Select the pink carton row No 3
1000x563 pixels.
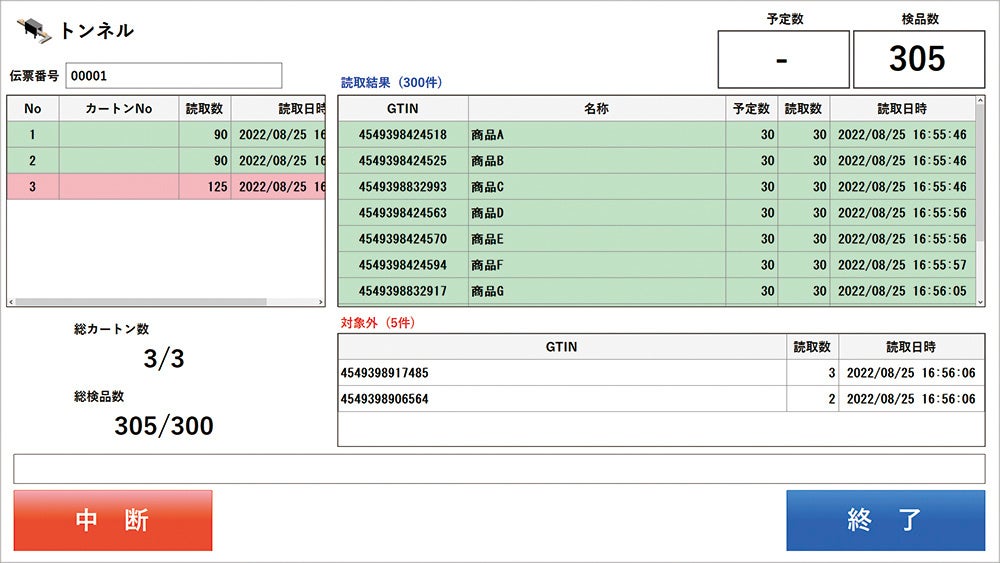click(x=166, y=187)
